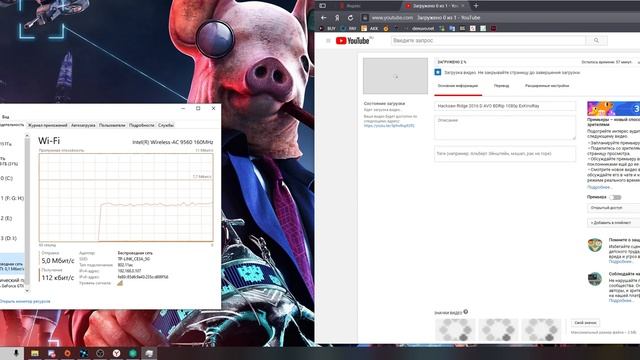Click the YouTube logo
The width and height of the screenshot is (640, 360).
353,40
